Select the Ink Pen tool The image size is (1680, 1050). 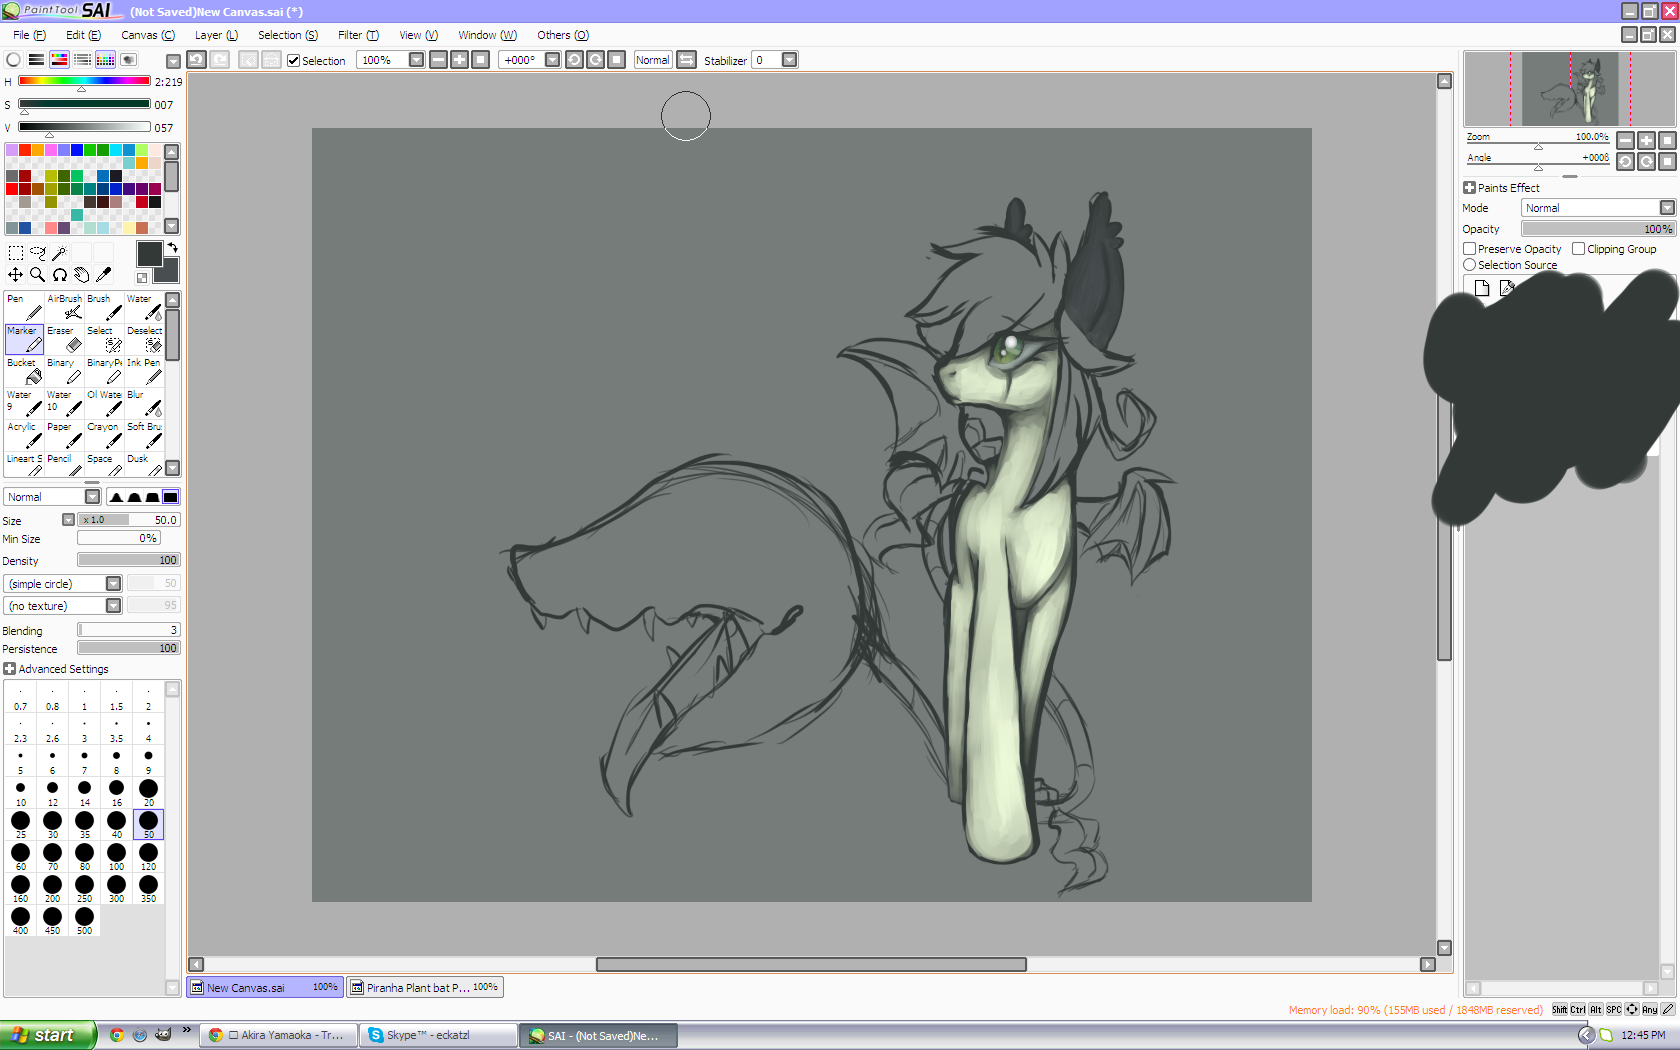tap(144, 371)
